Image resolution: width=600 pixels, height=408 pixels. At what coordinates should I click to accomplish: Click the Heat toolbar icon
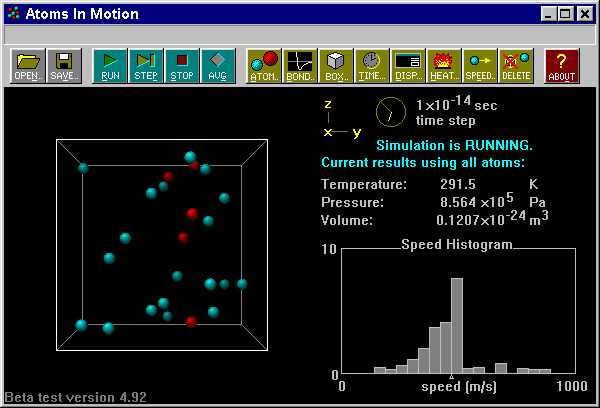point(444,65)
